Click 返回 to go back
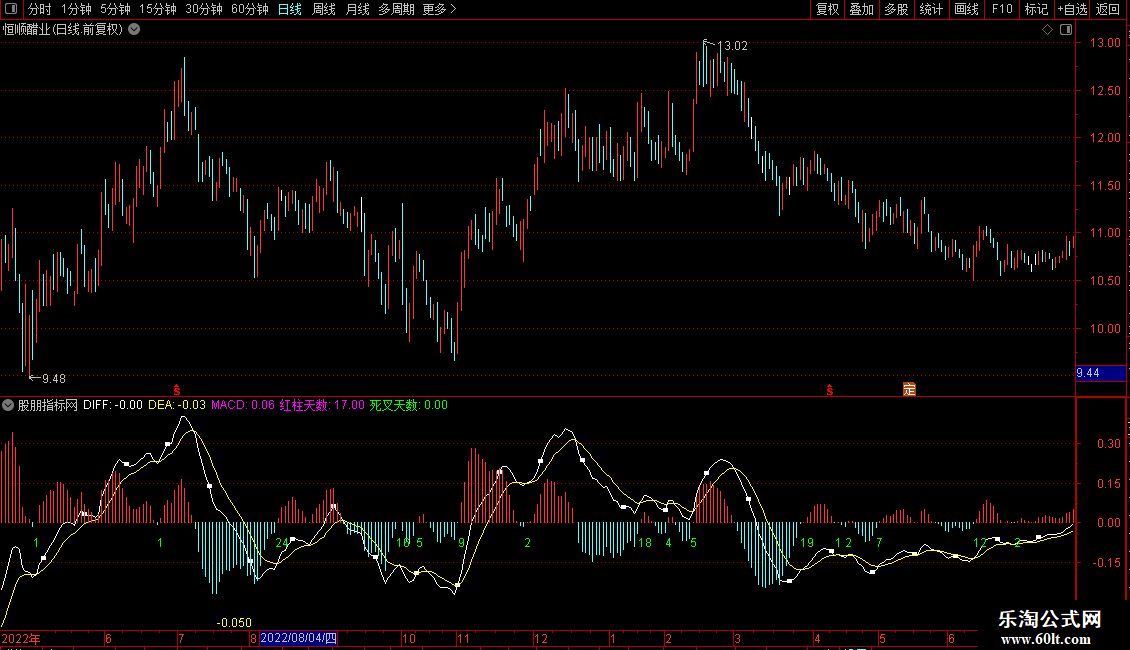The width and height of the screenshot is (1130, 650). (1108, 9)
